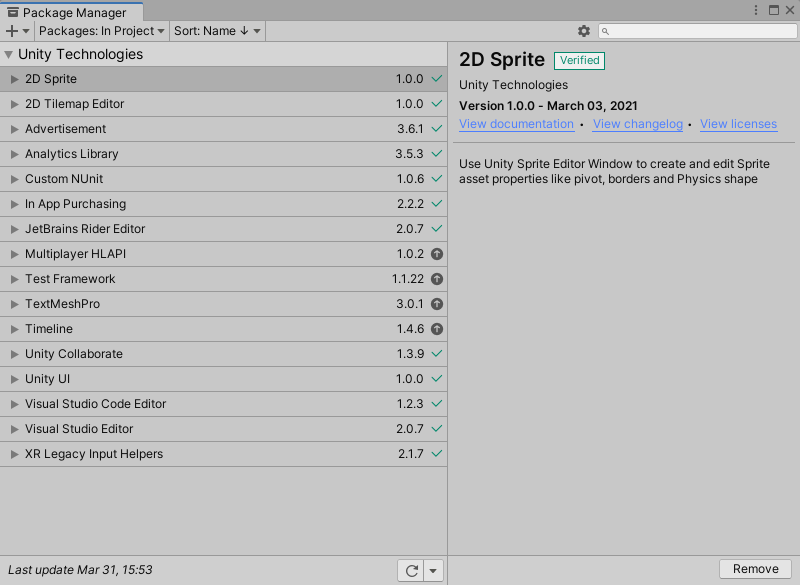Screen dimensions: 800x585
Task: Select the Visual Studio Code Editor package
Action: [223, 404]
